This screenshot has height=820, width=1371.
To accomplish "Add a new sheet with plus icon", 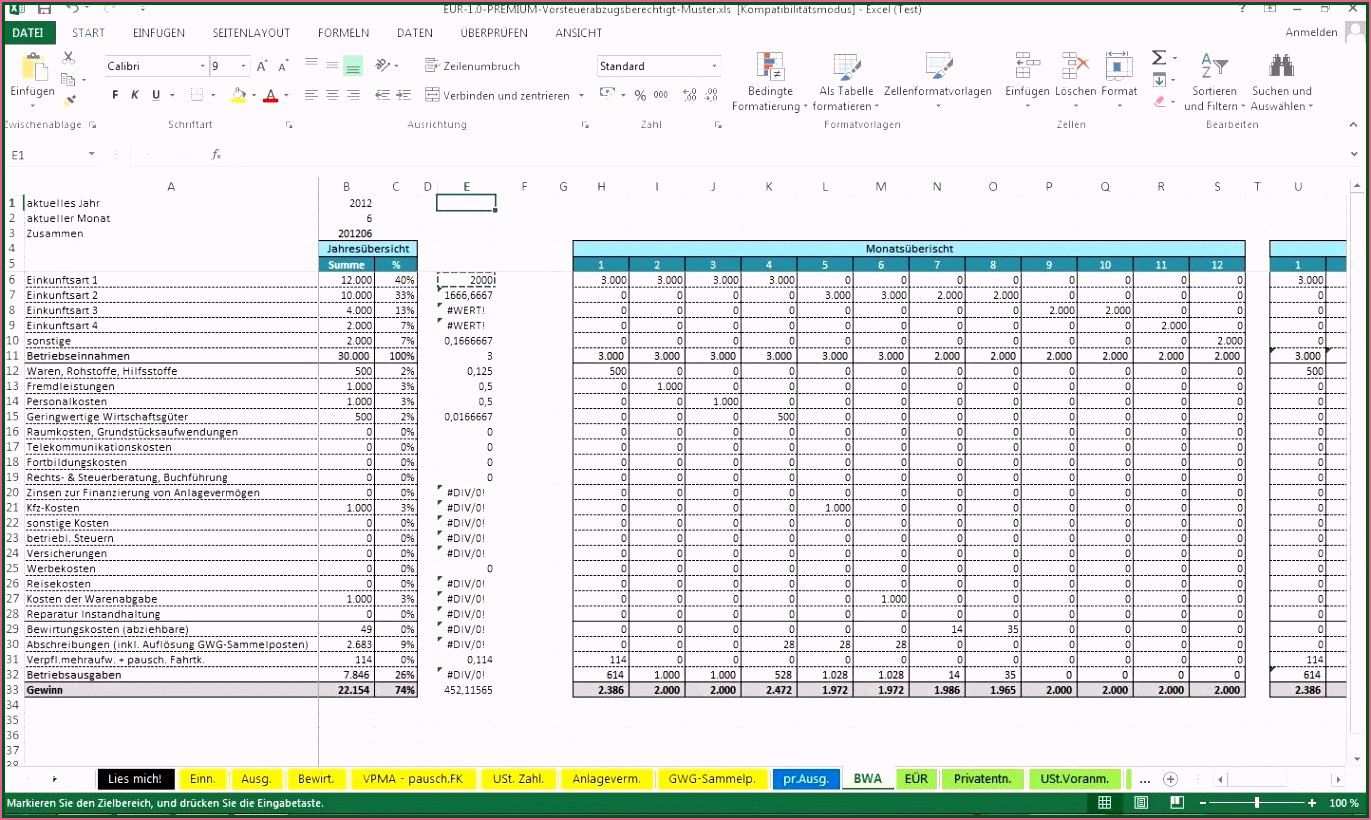I will [x=1170, y=779].
